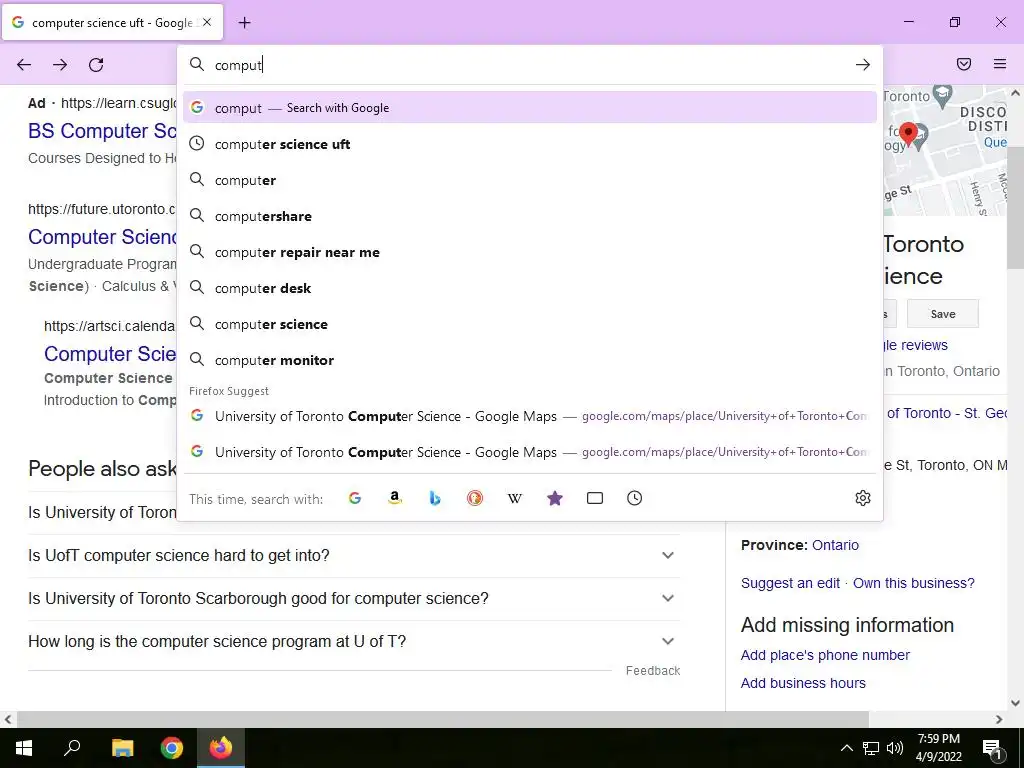Open first University of Toronto Google Maps suggestion

pos(530,416)
